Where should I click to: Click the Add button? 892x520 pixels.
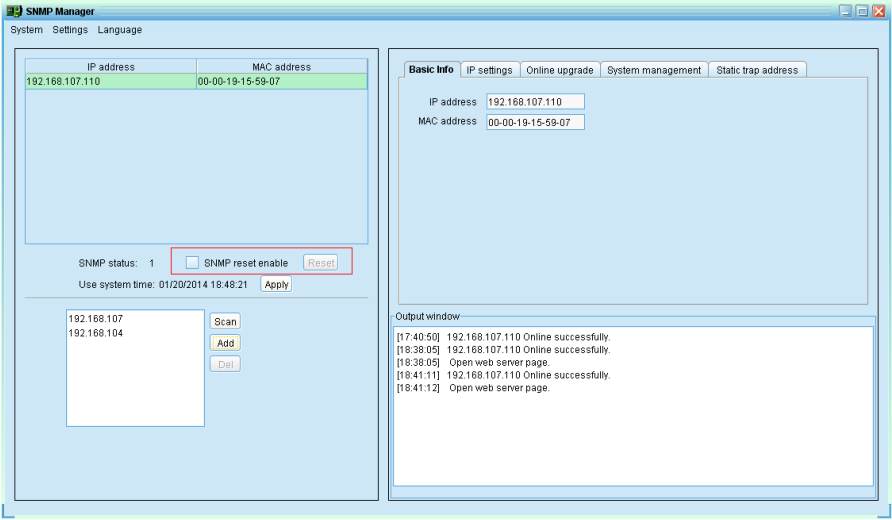[x=225, y=343]
